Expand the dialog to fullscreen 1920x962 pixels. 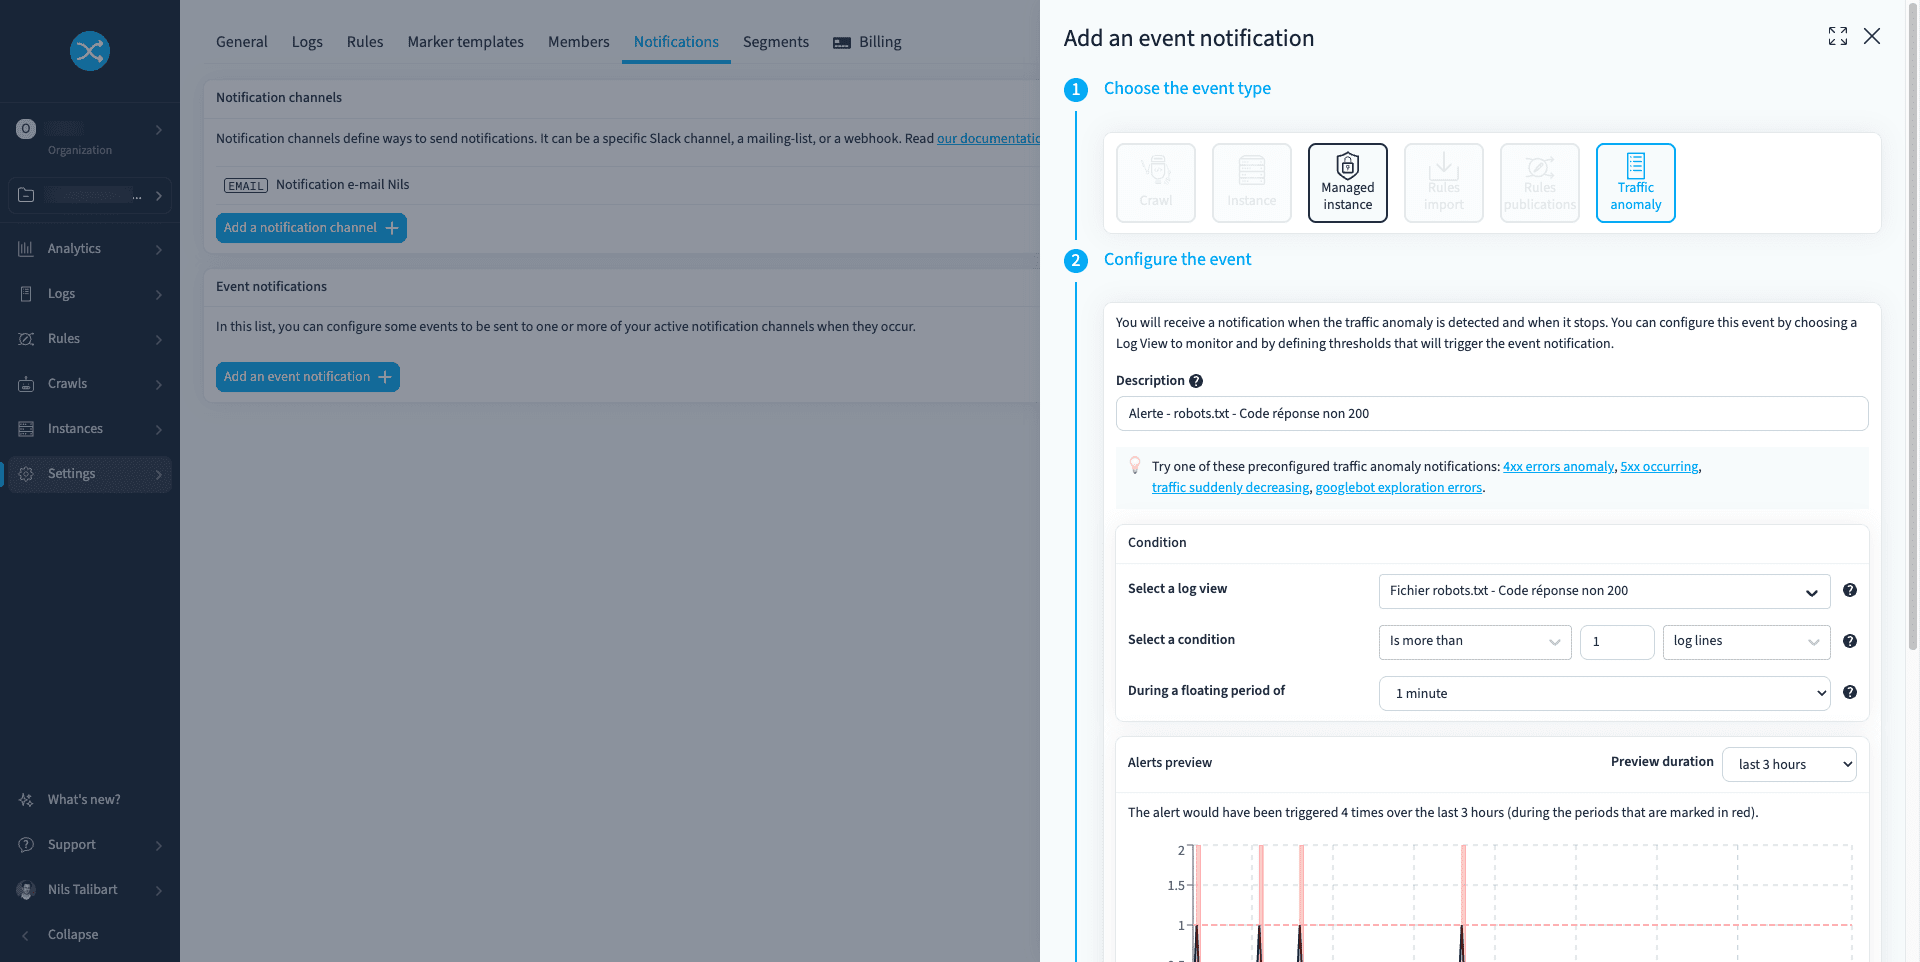pos(1838,36)
